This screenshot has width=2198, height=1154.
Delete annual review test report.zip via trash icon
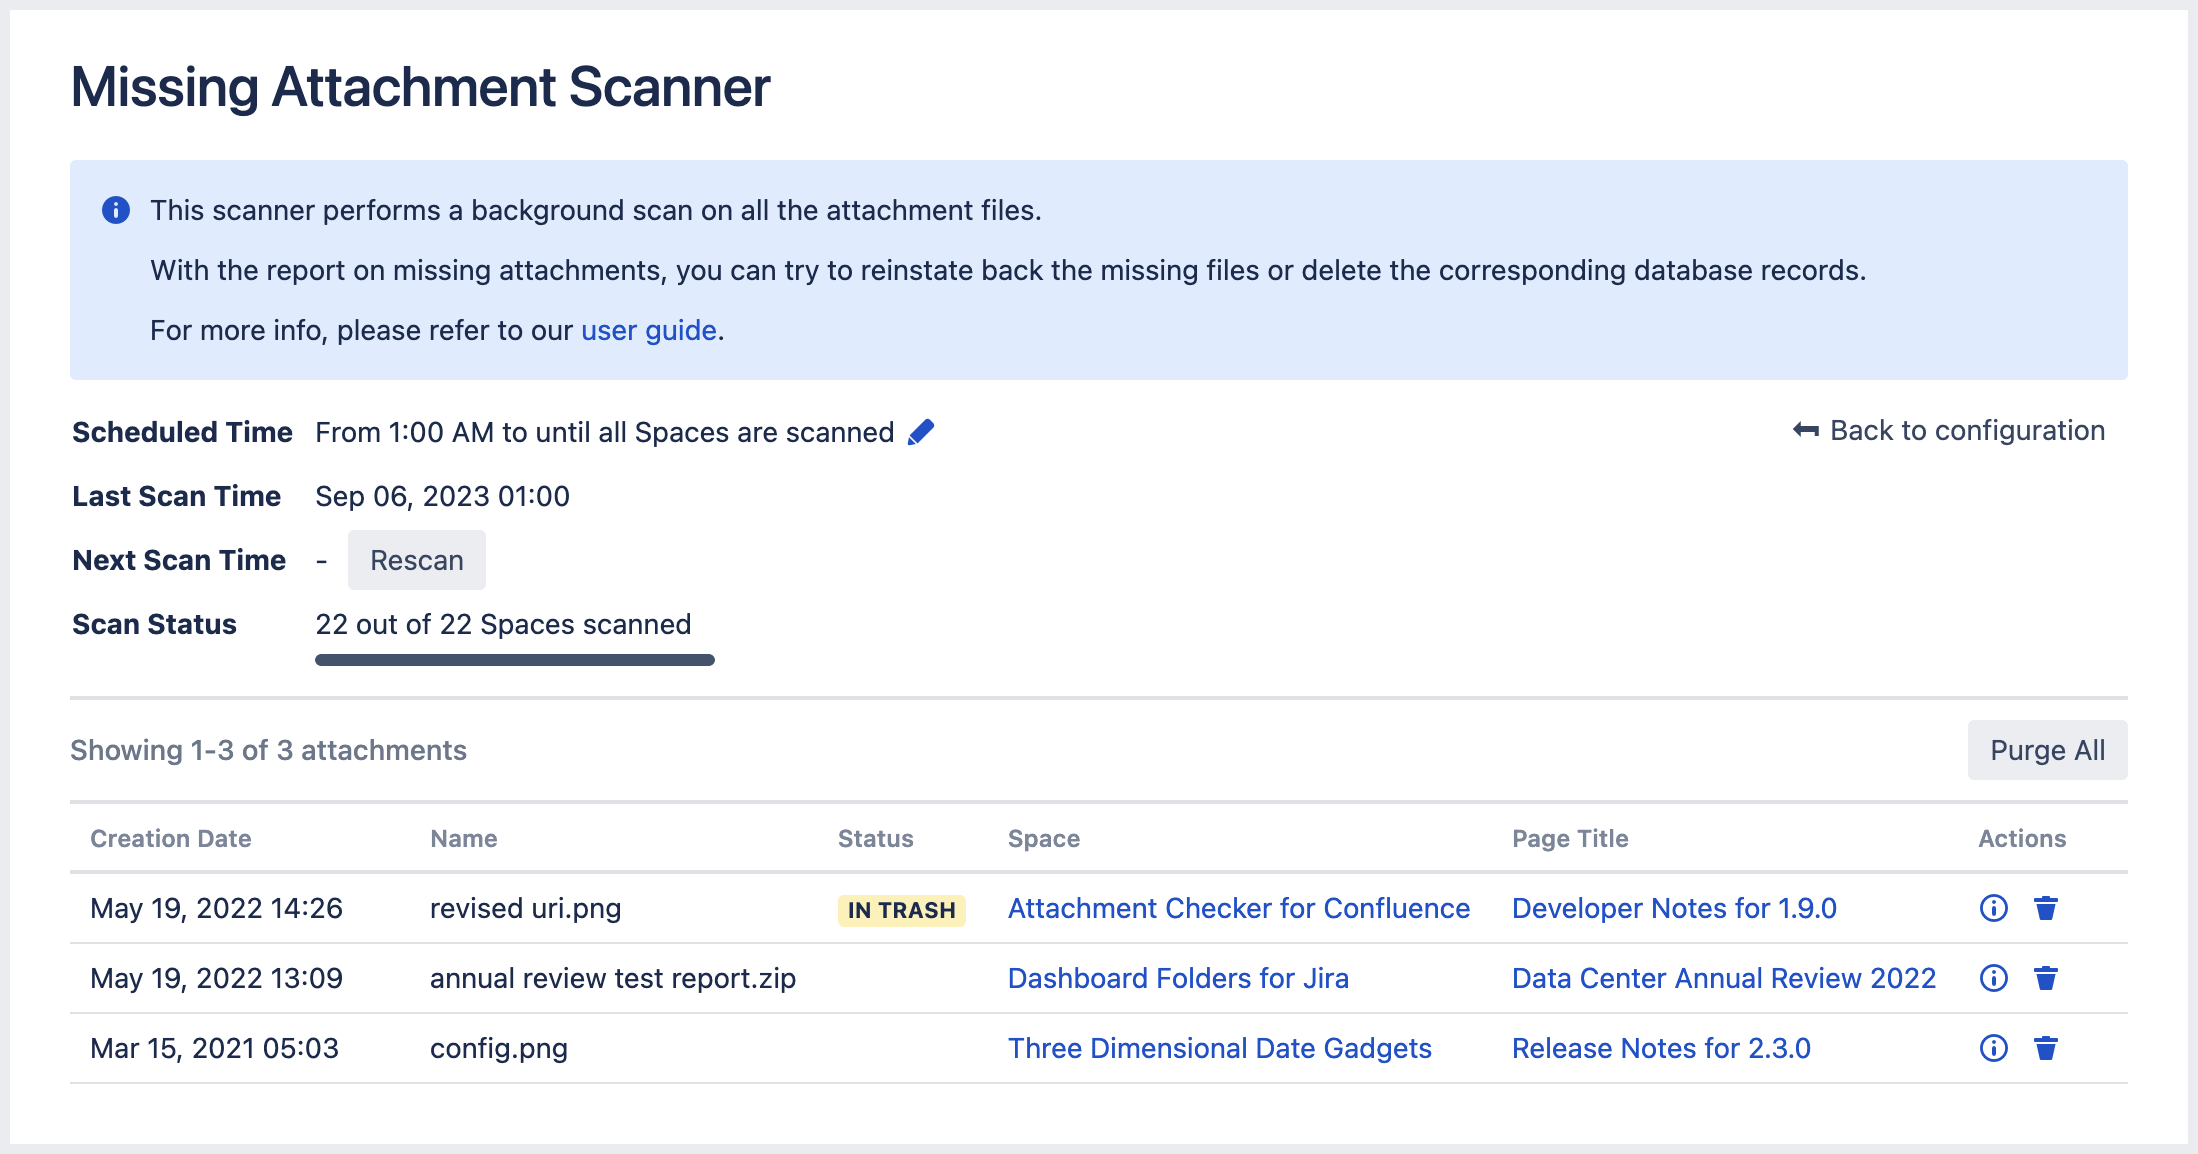click(2046, 978)
